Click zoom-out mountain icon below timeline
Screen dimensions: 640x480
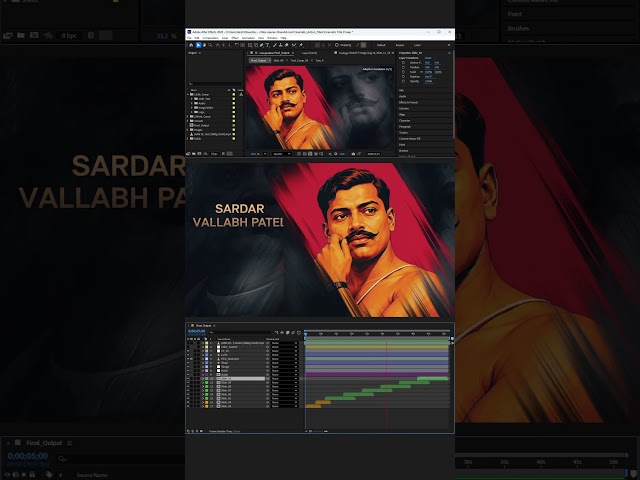click(306, 431)
